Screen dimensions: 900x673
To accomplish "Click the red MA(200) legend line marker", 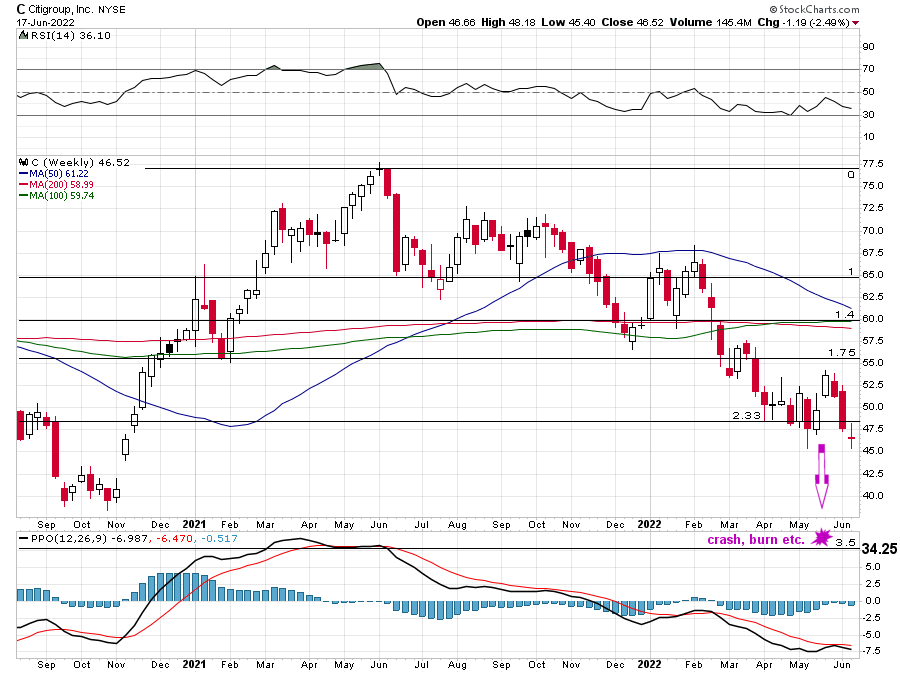I will [24, 184].
